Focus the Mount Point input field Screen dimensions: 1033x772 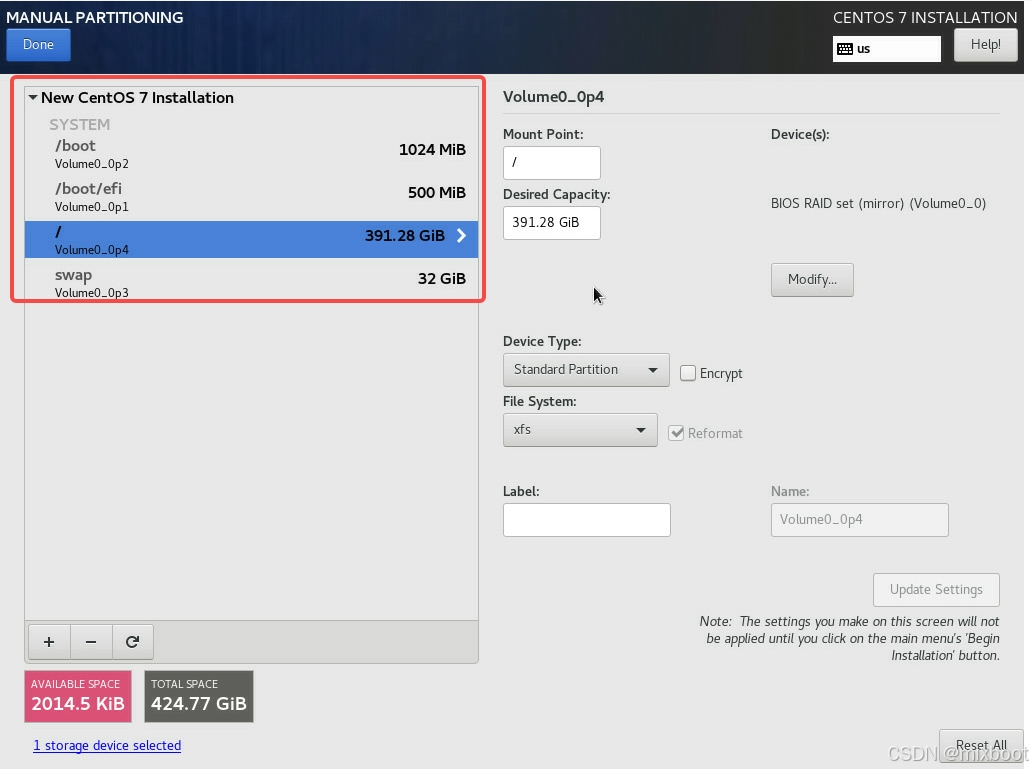(x=551, y=163)
